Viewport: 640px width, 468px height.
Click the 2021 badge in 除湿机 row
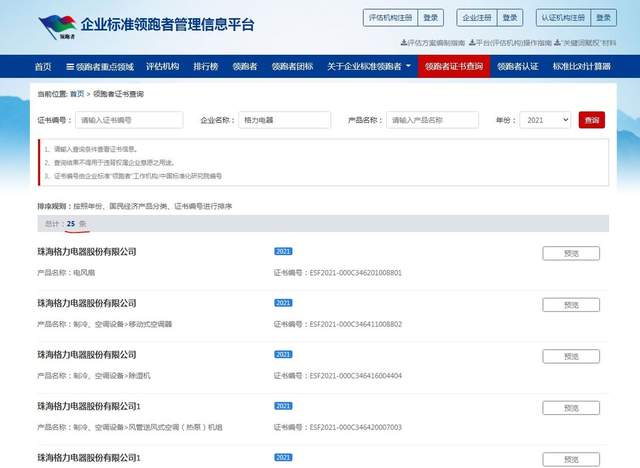(283, 354)
